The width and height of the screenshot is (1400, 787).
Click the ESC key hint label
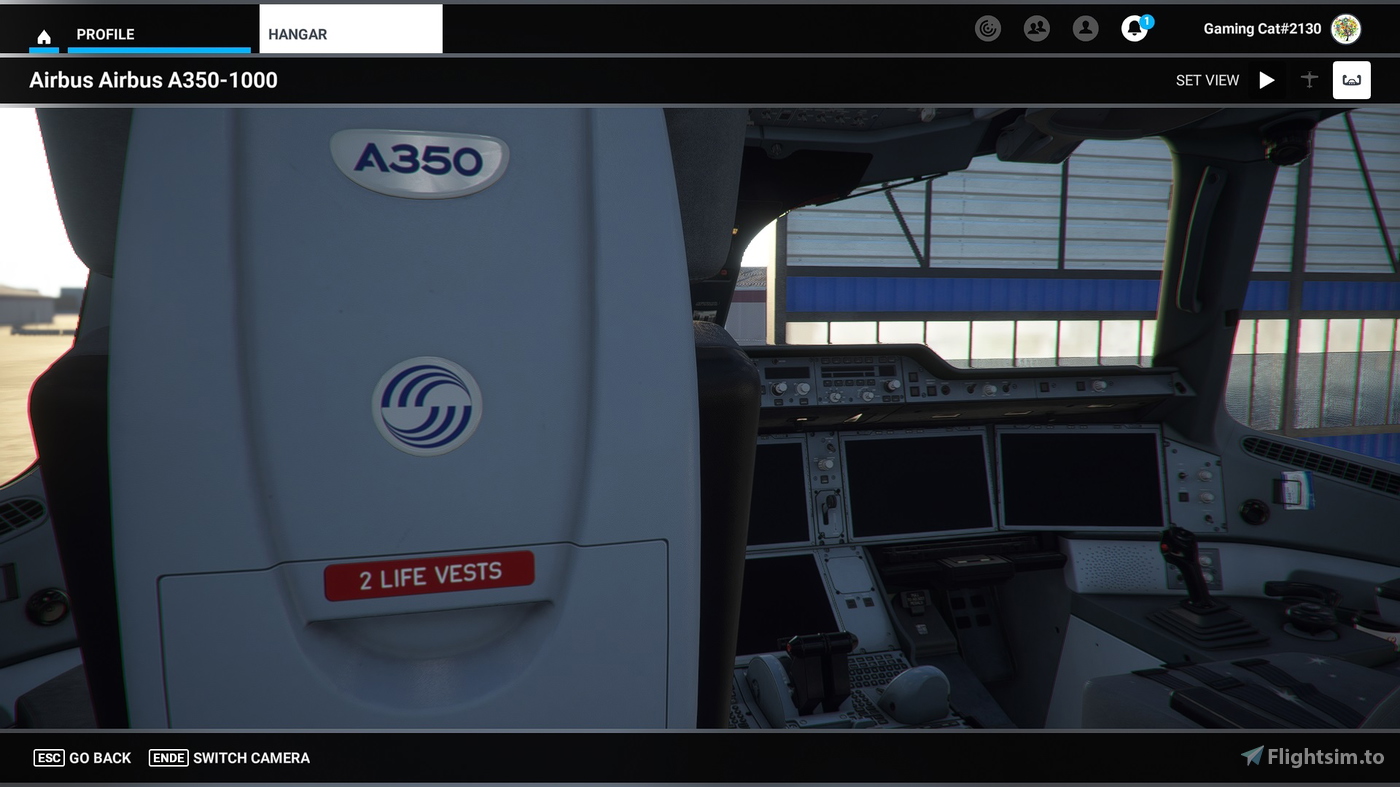[x=49, y=758]
